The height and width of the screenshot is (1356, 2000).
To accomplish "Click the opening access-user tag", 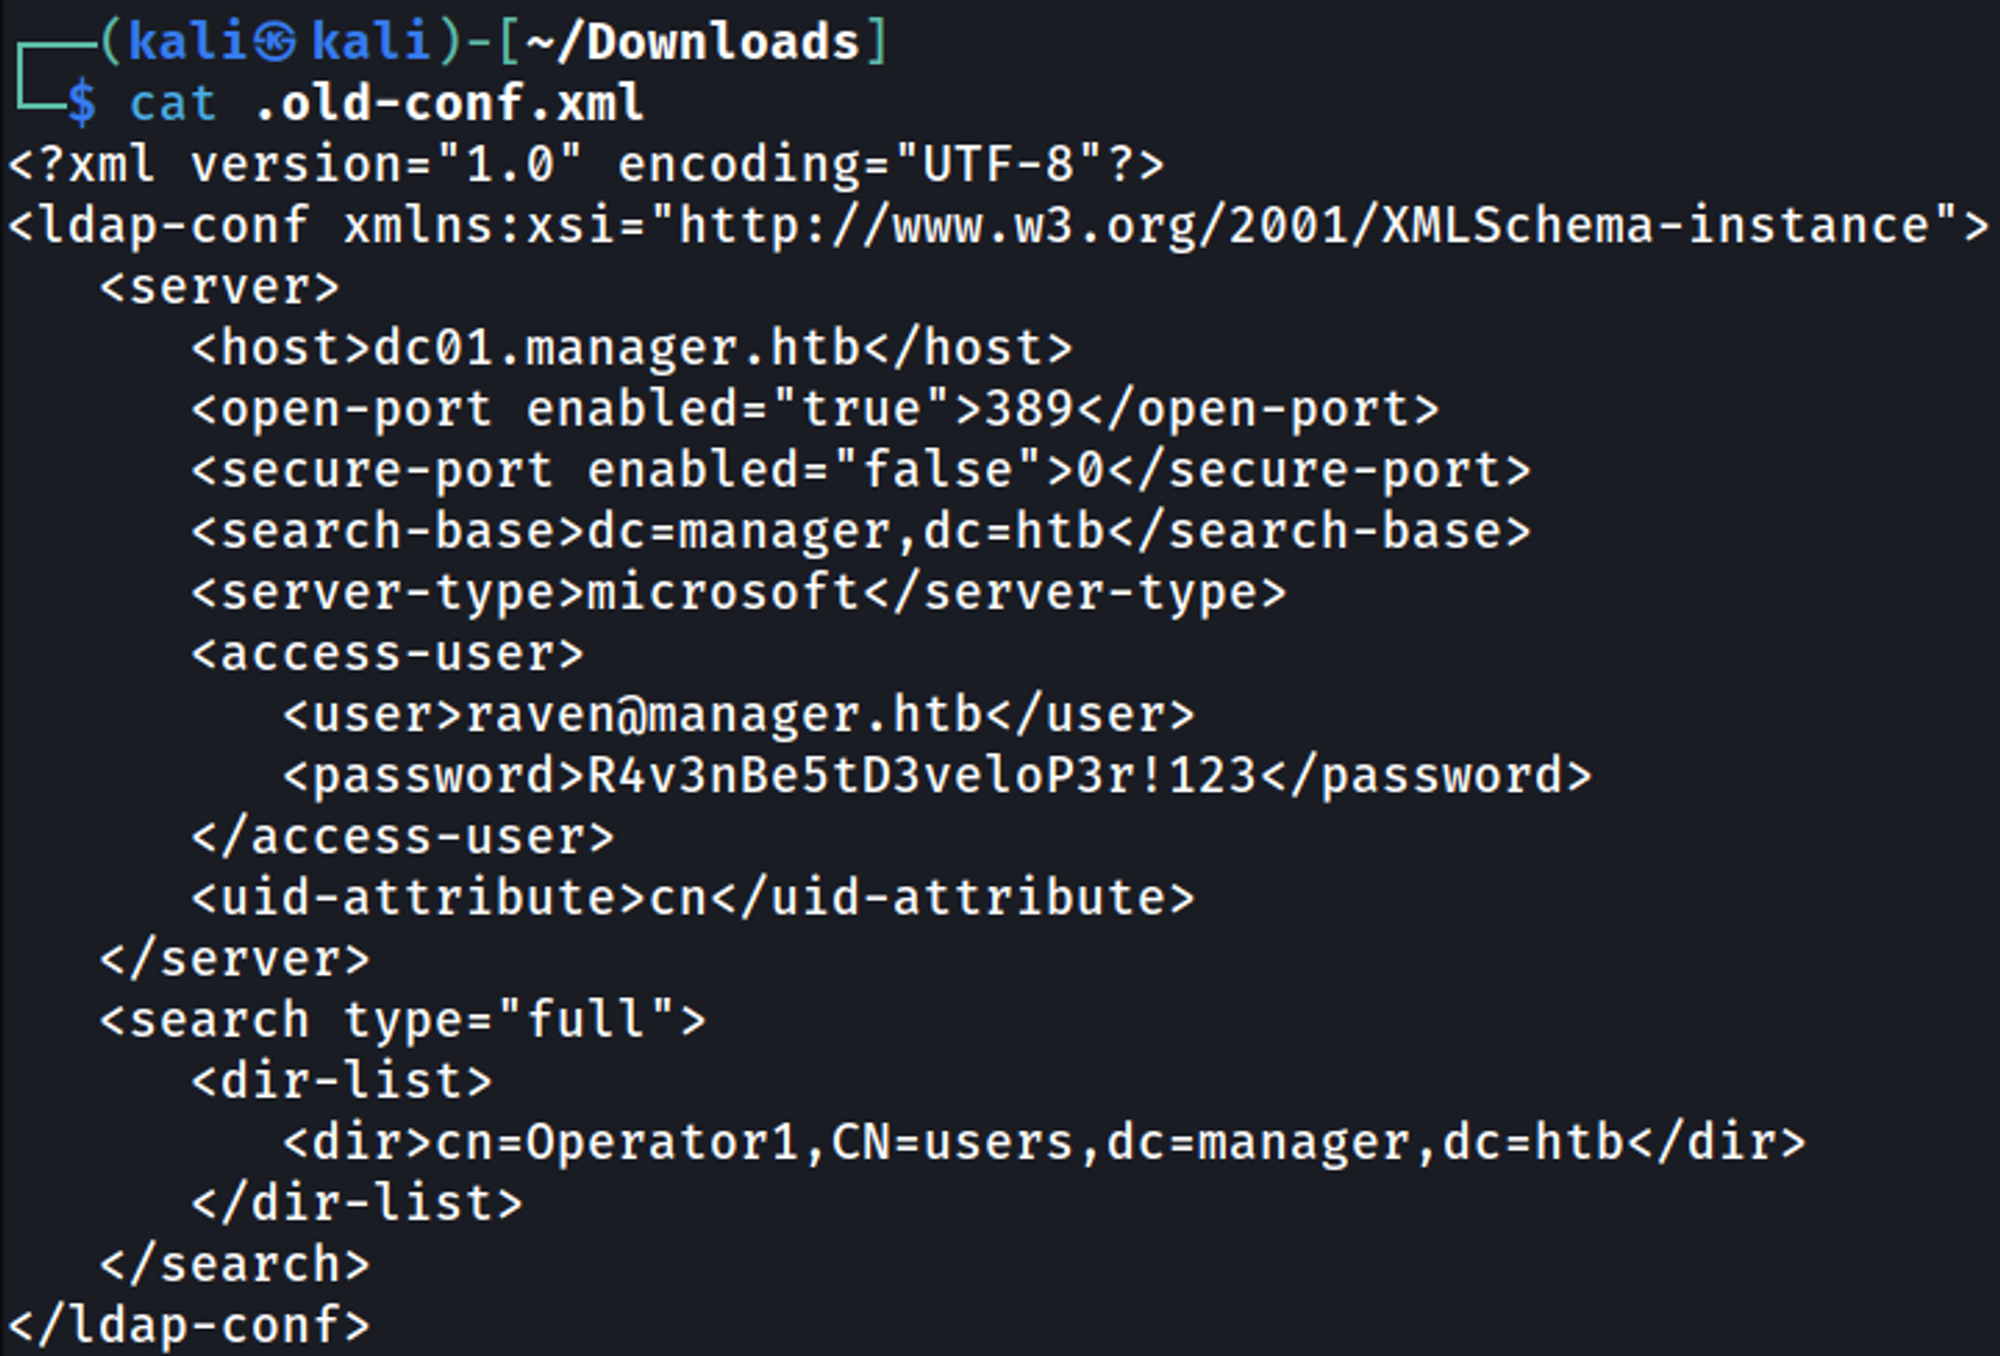I will [388, 654].
